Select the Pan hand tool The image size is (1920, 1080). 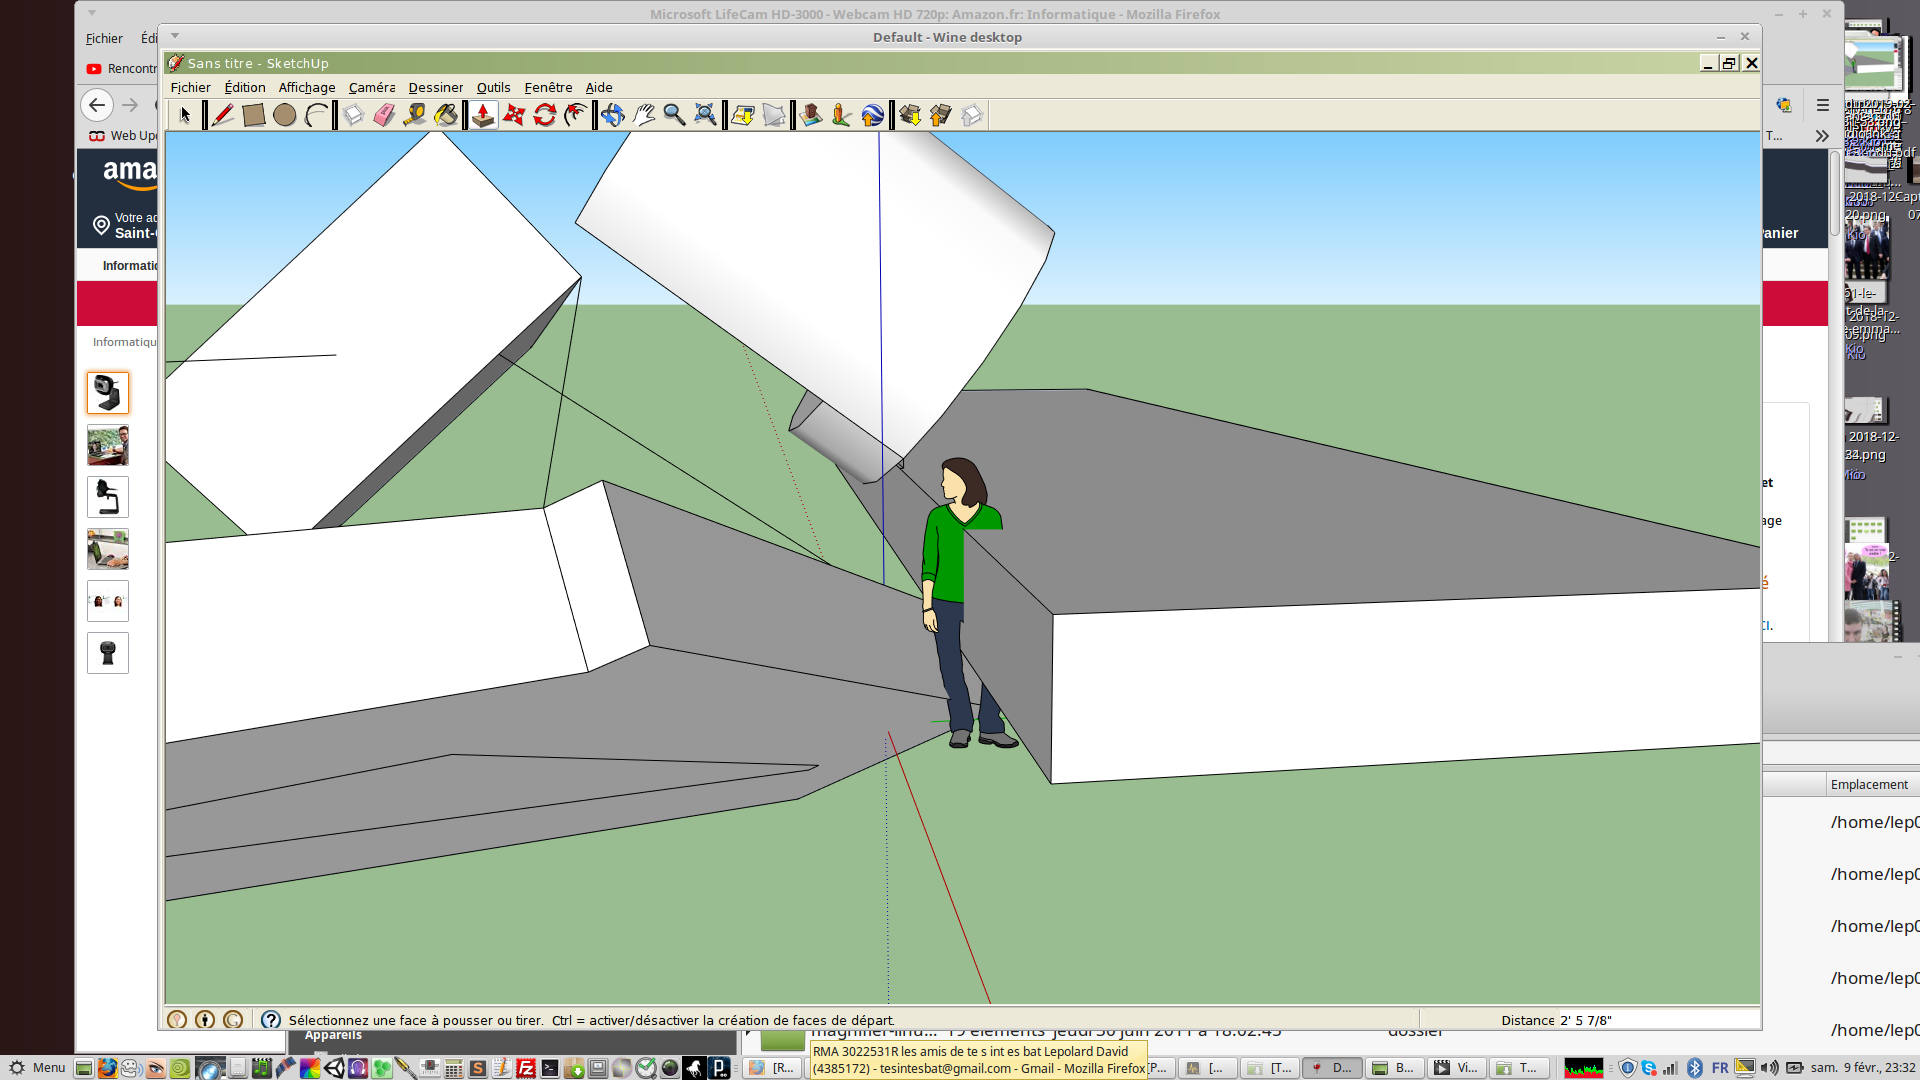click(x=643, y=115)
